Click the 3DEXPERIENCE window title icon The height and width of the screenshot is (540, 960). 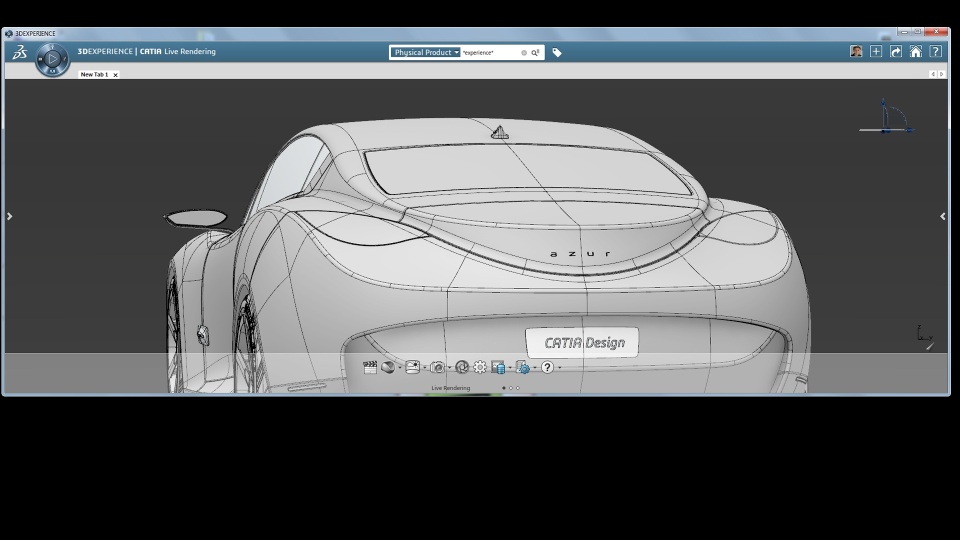click(x=9, y=34)
